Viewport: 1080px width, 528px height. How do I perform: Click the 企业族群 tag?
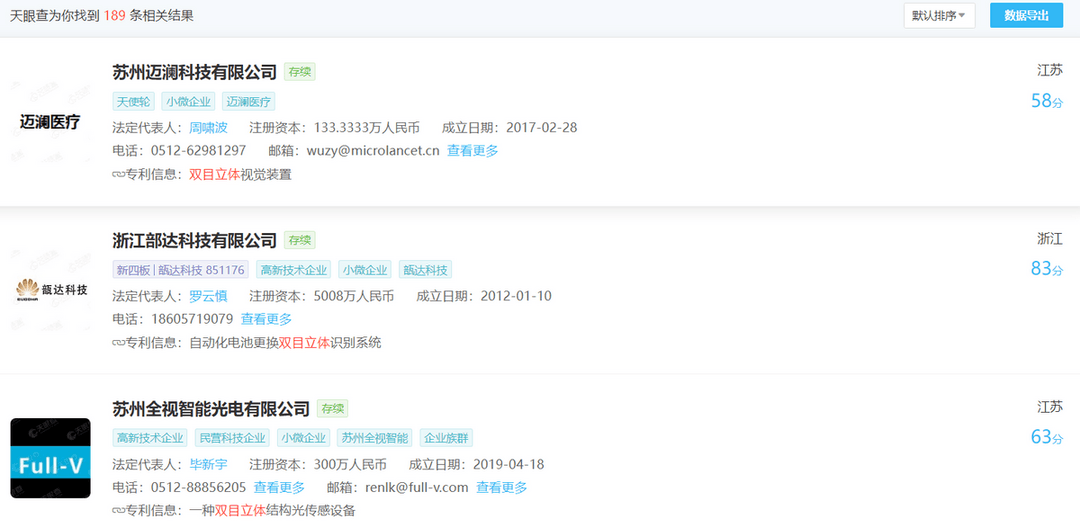coord(446,438)
